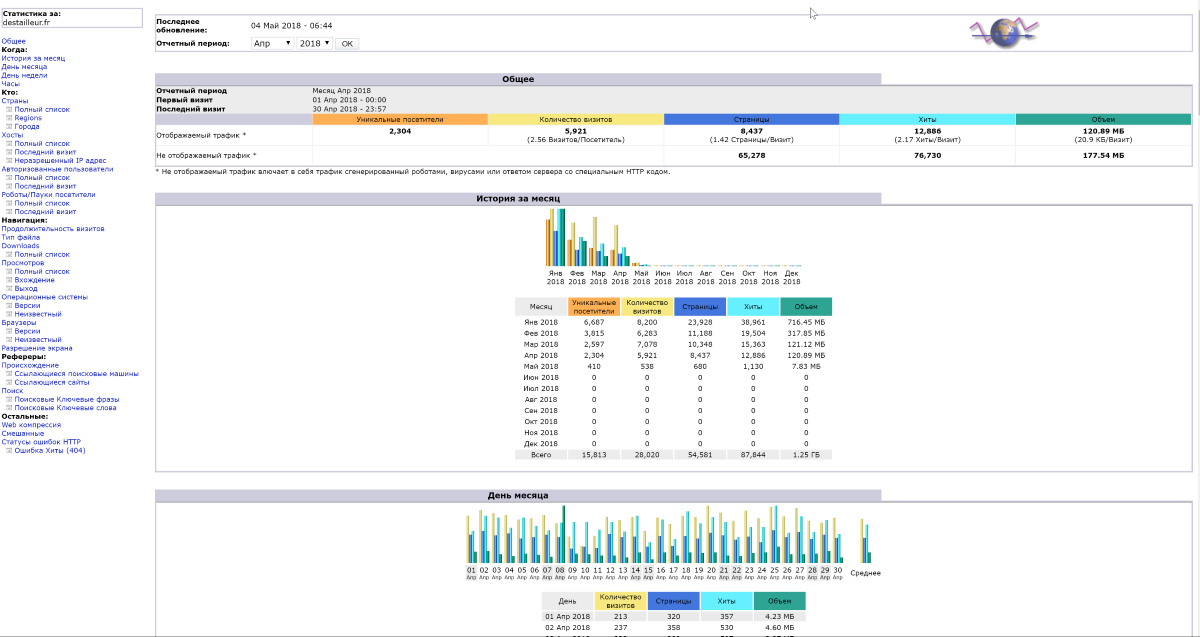Open the year dropdown showing 2018
This screenshot has width=1200, height=637.
pyautogui.click(x=314, y=44)
